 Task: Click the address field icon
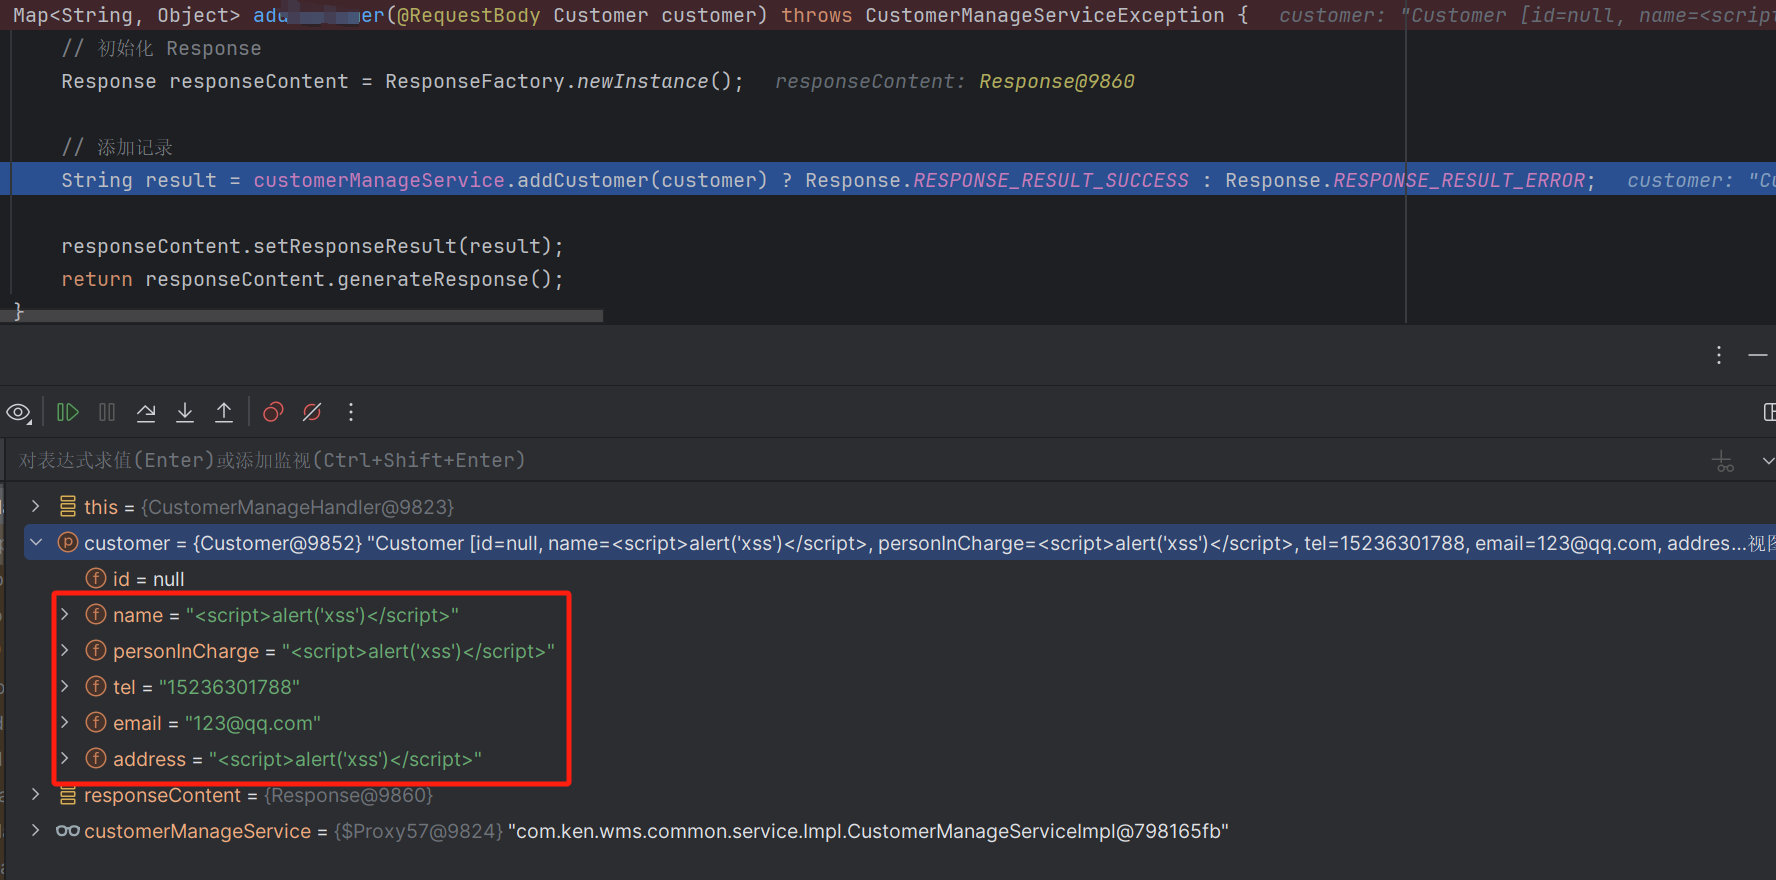[96, 758]
